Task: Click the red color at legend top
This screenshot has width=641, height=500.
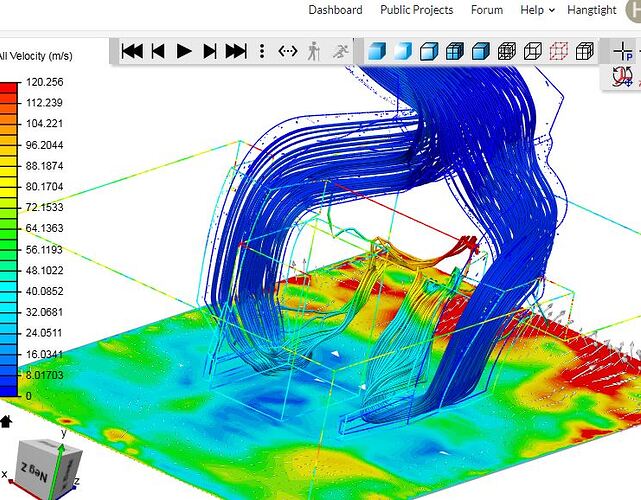Action: point(9,87)
